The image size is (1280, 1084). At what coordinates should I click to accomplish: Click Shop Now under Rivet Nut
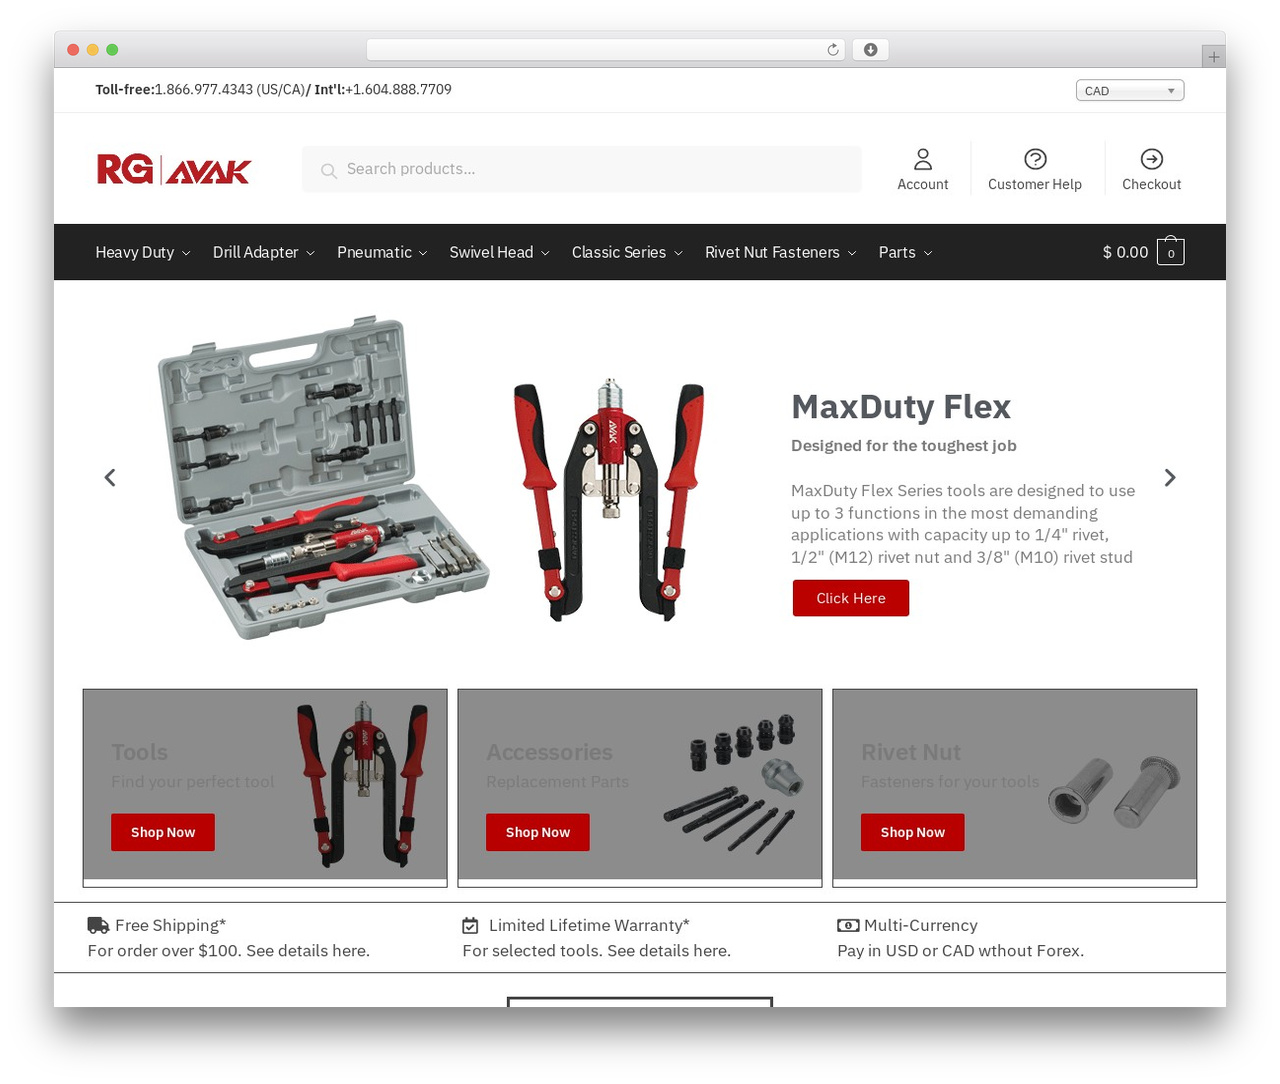[913, 832]
